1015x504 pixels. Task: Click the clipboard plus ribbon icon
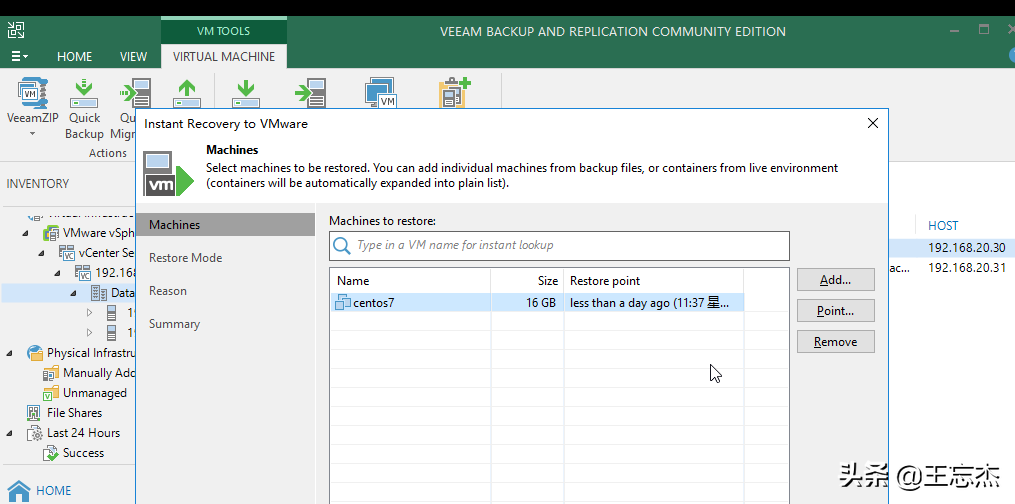click(x=454, y=92)
